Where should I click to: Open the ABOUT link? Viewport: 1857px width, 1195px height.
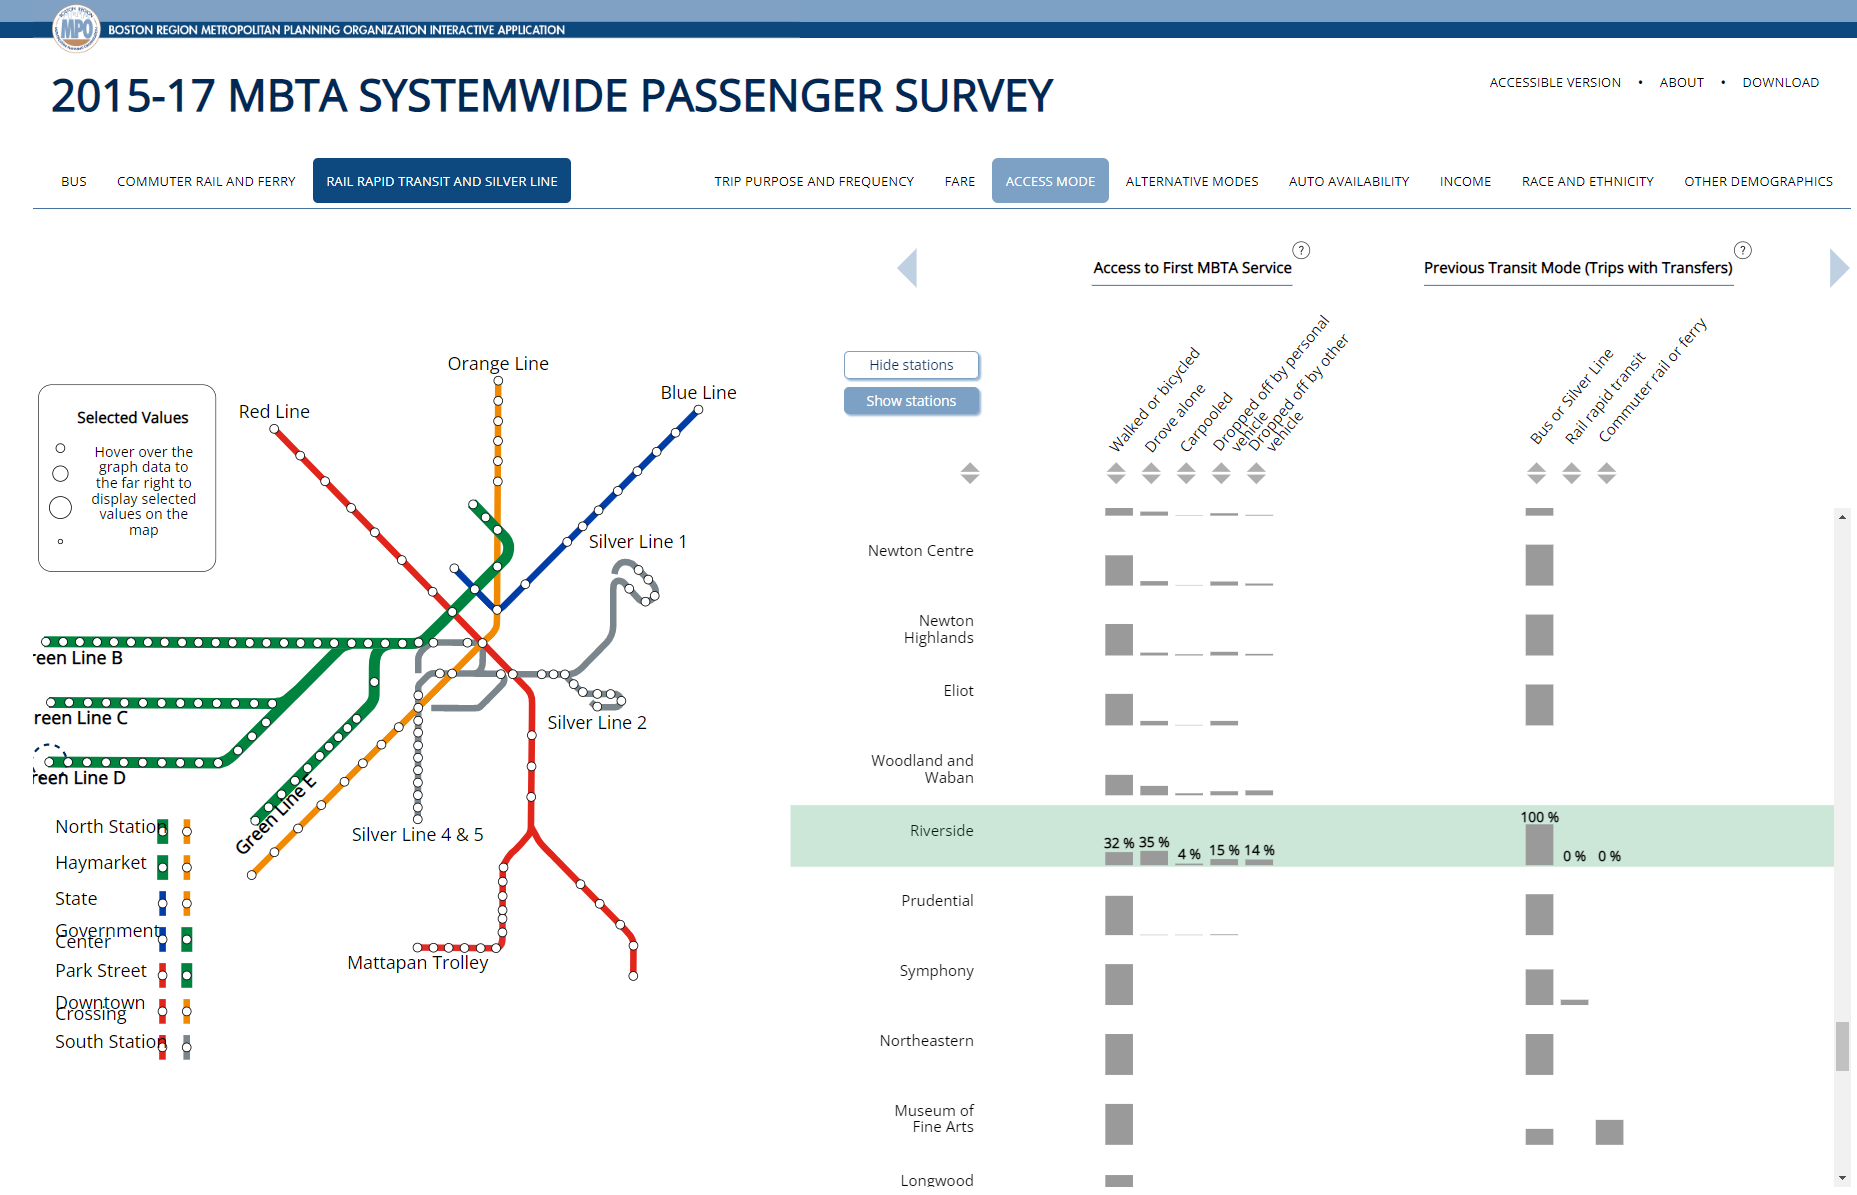pos(1682,83)
